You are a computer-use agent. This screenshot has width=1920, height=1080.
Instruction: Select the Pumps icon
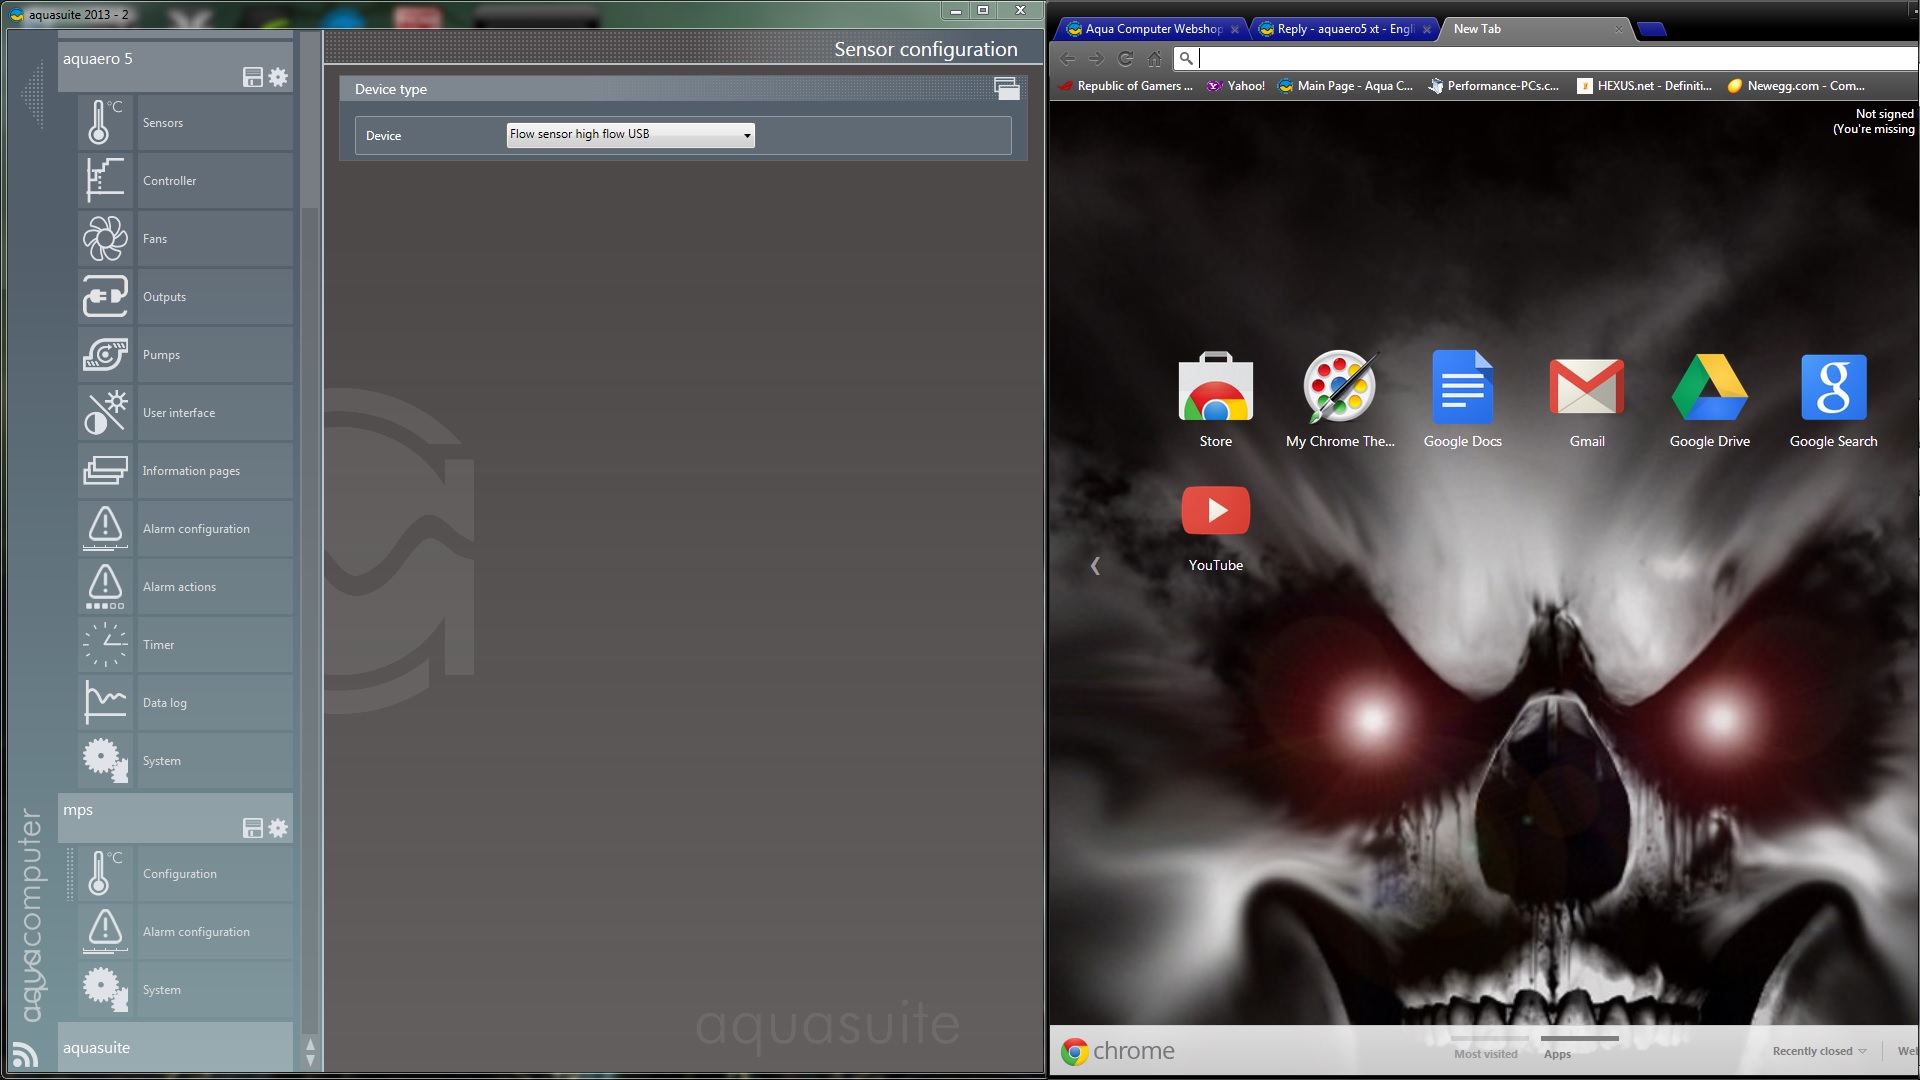pos(105,355)
